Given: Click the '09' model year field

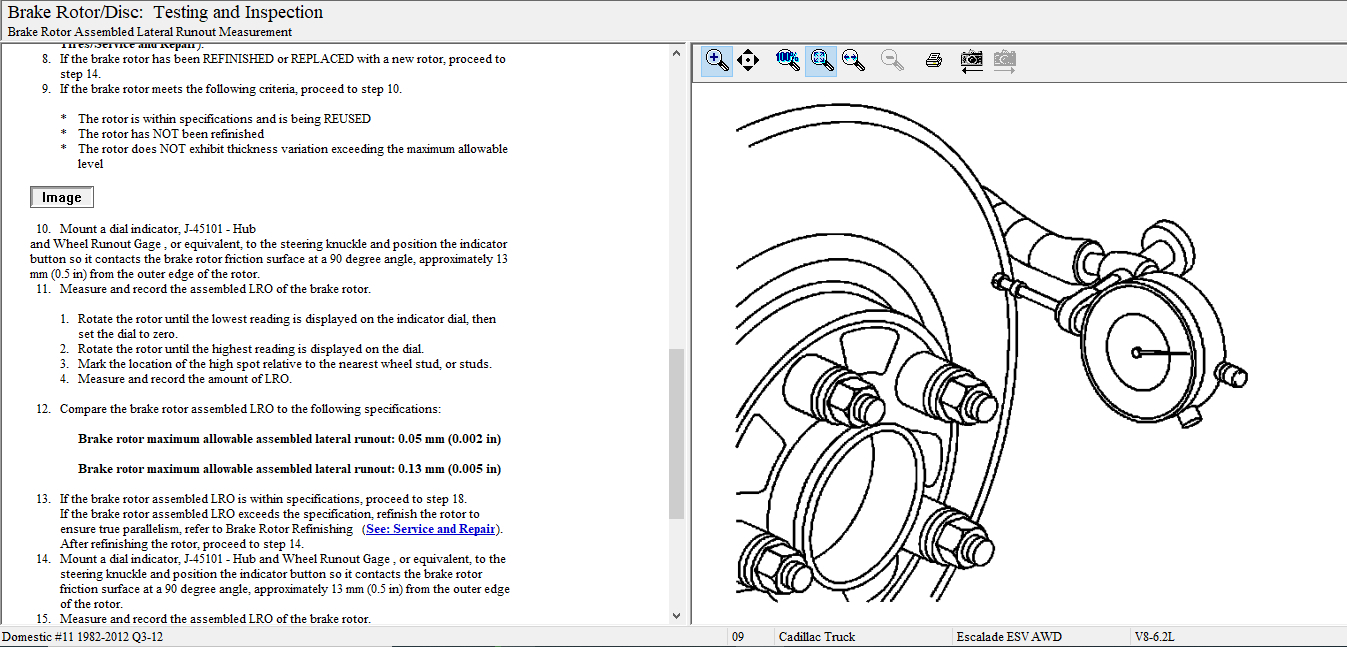Looking at the screenshot, I should pos(738,637).
